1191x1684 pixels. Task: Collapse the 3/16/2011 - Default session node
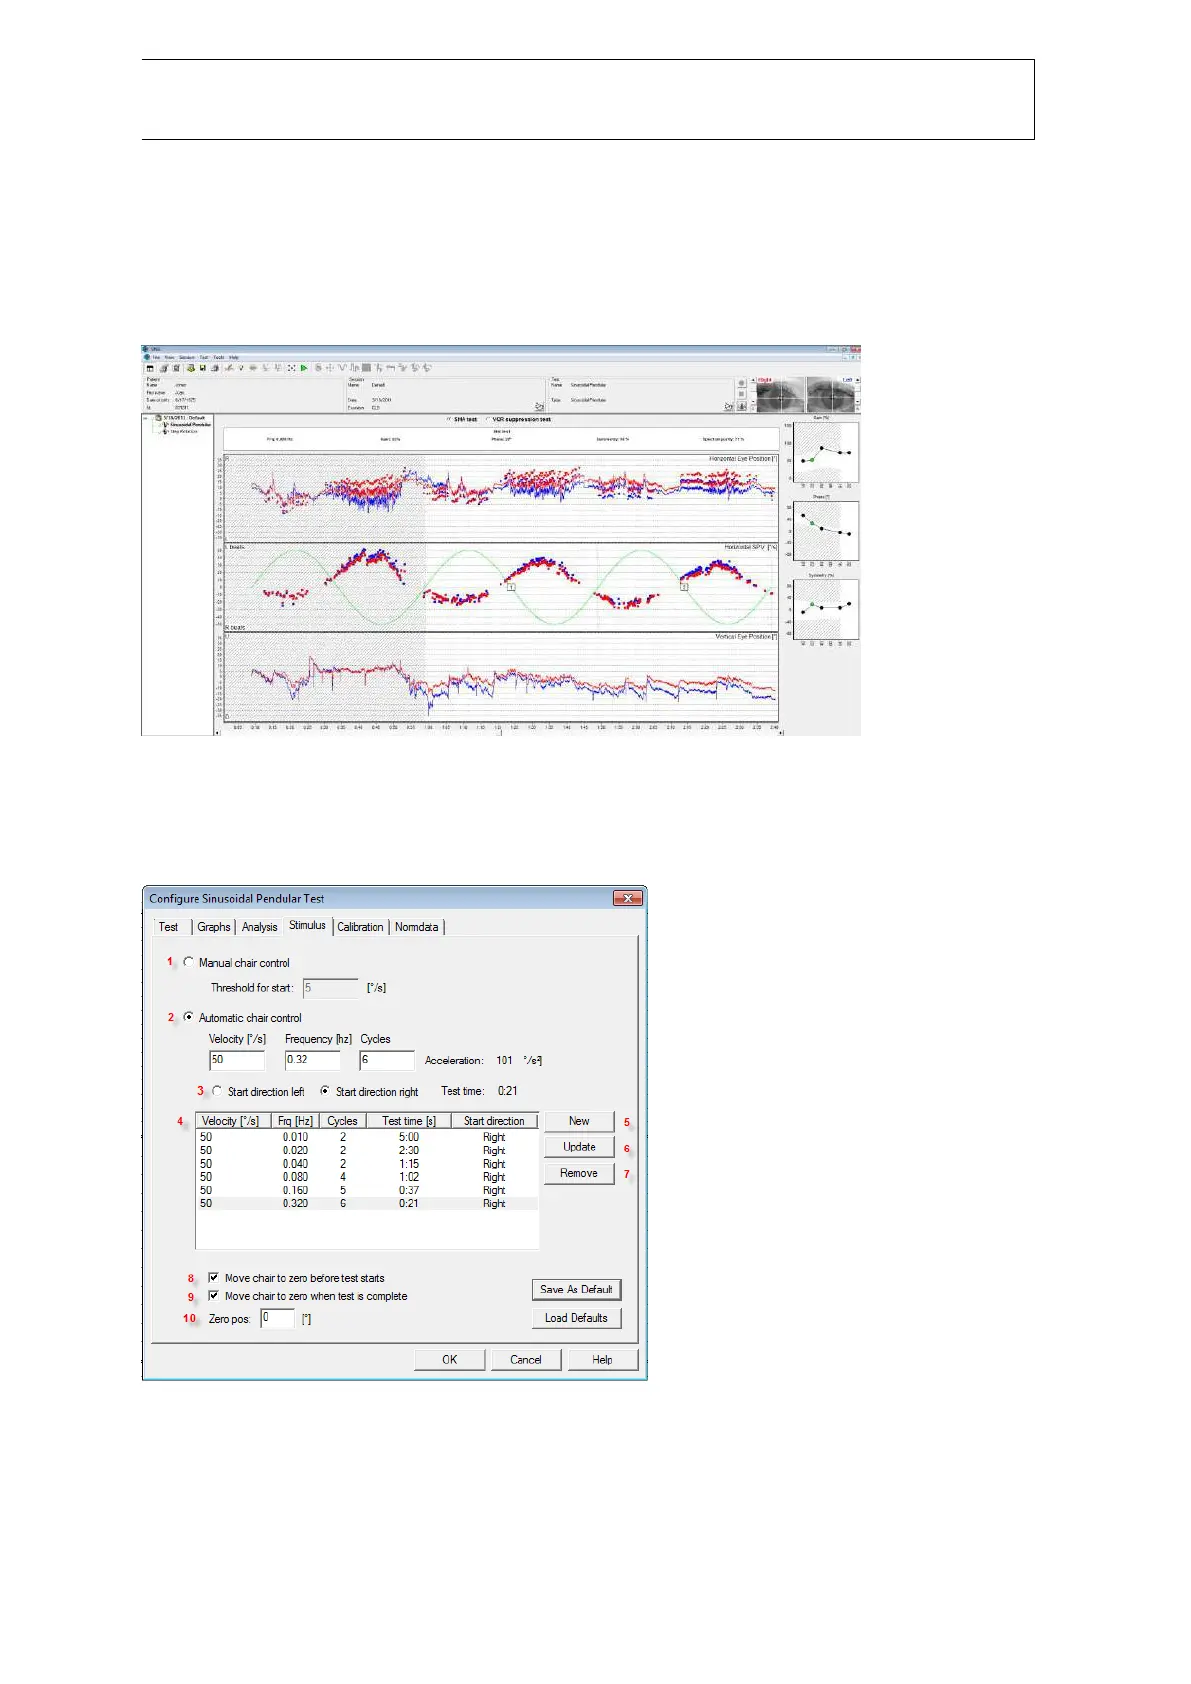(x=145, y=418)
